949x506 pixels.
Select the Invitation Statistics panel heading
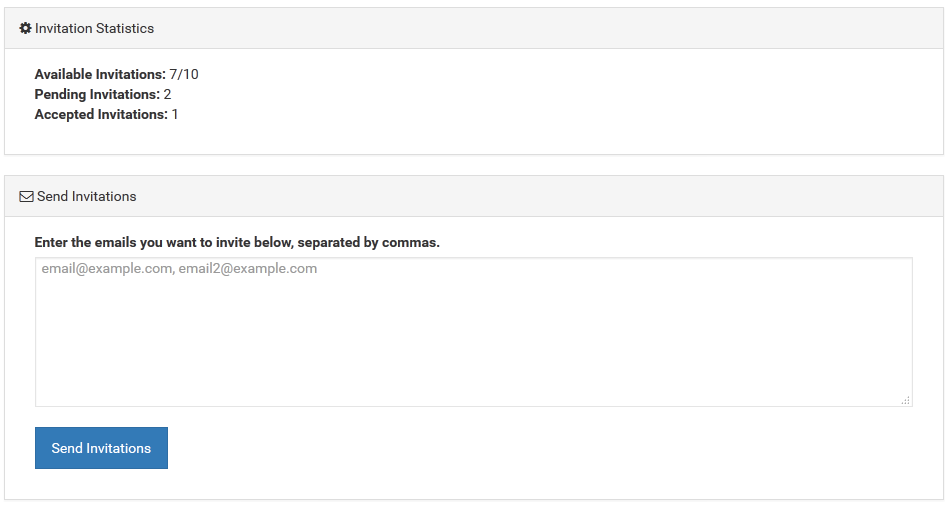point(94,28)
